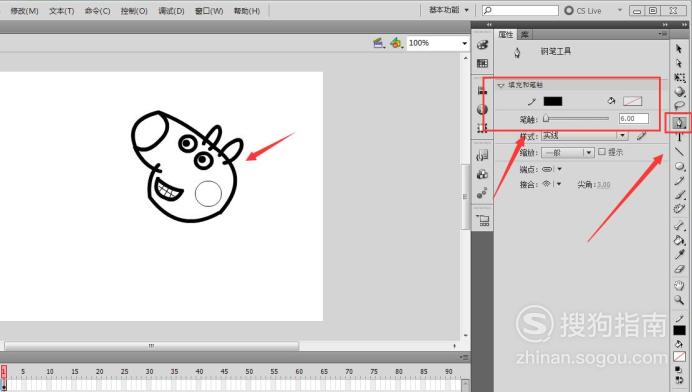Collapse the 填充和笔触 section triangle
The width and height of the screenshot is (692, 392).
(x=501, y=85)
